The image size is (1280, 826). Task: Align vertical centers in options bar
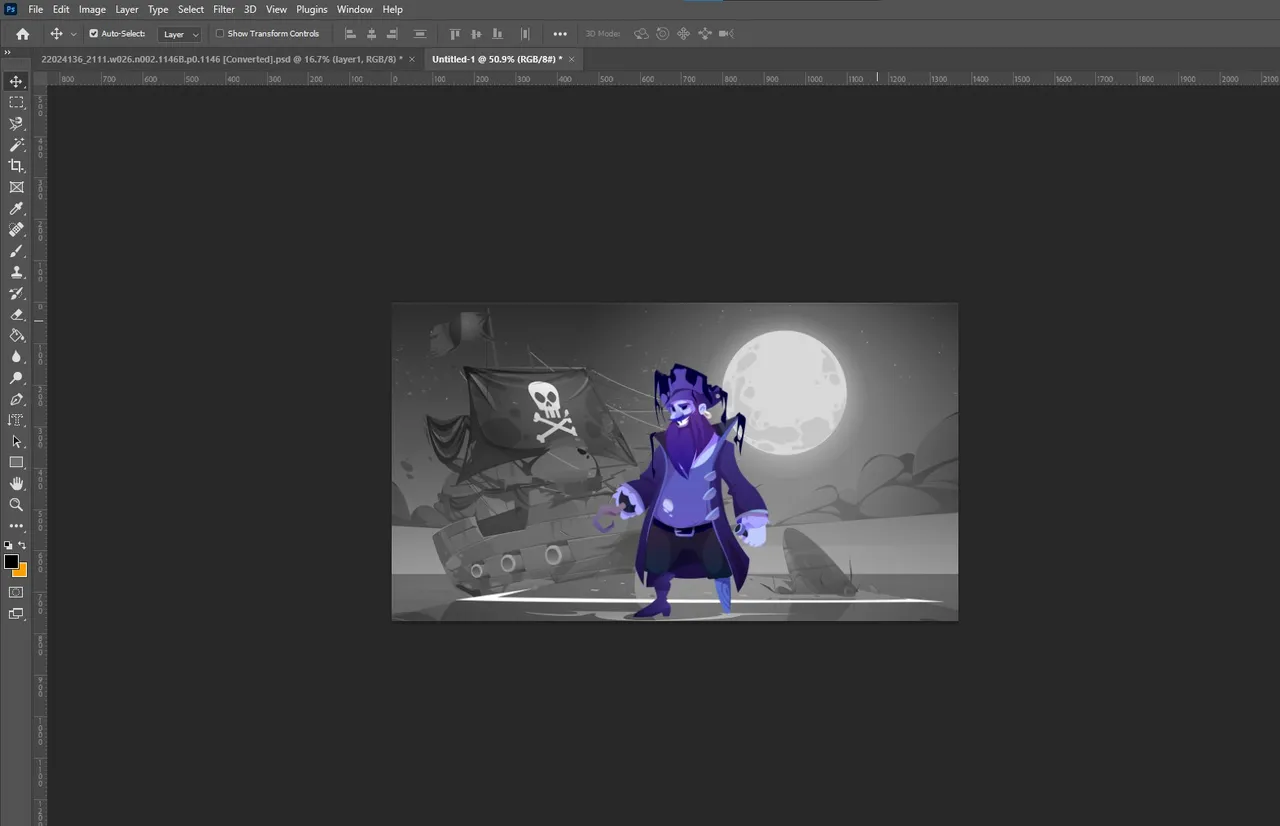coord(476,34)
